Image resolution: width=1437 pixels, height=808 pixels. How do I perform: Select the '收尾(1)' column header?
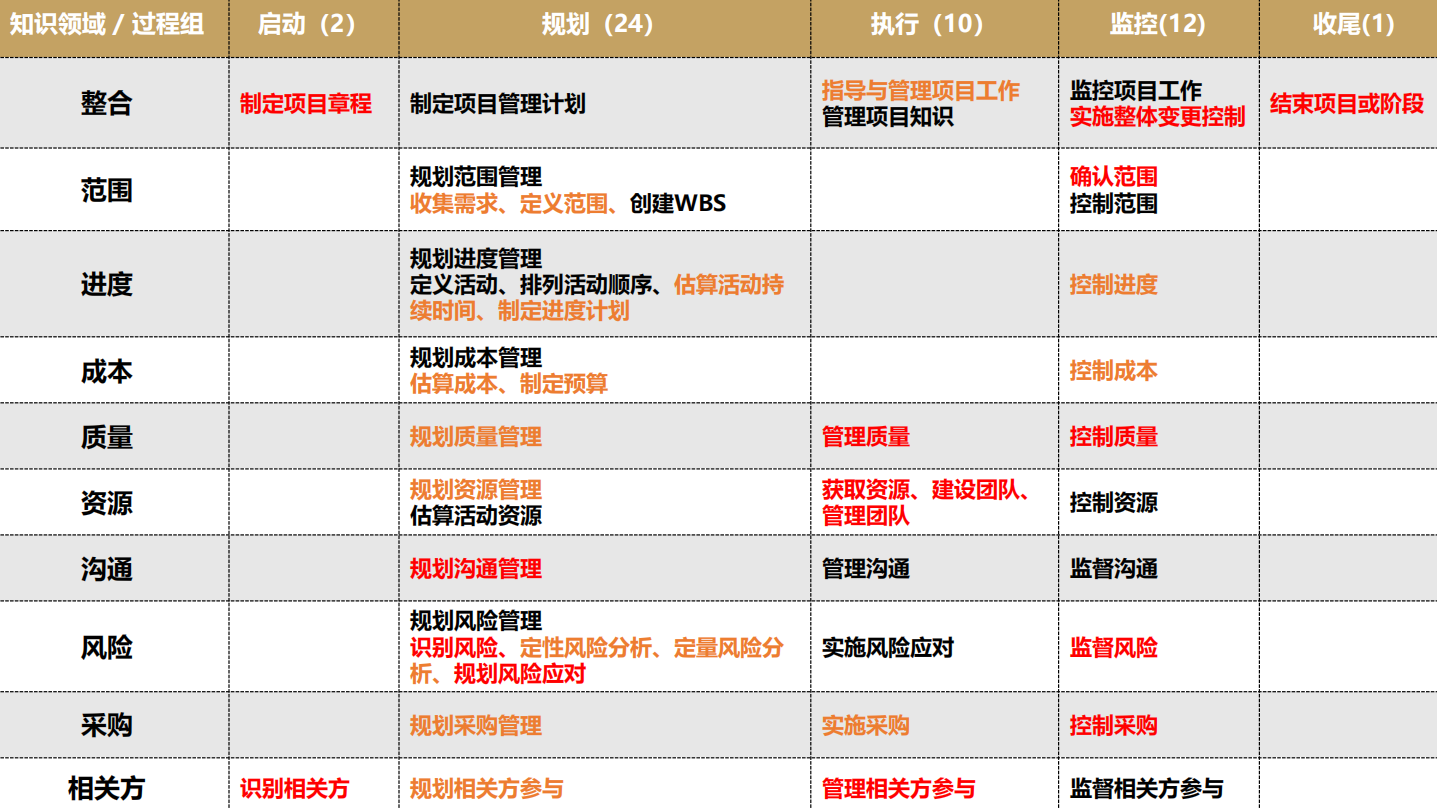tap(1354, 25)
